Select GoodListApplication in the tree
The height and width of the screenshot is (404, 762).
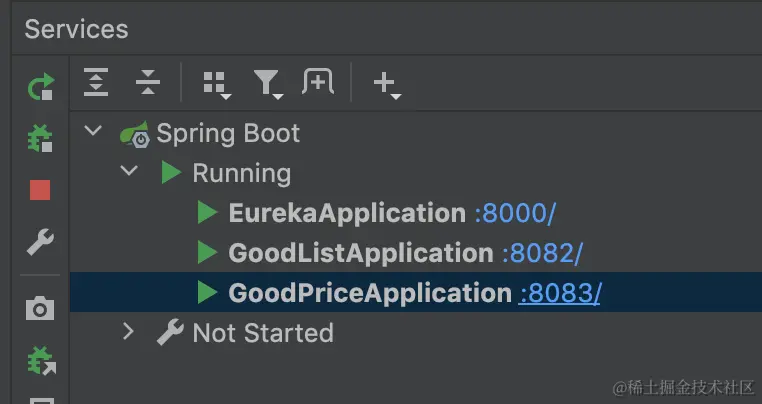(x=361, y=253)
